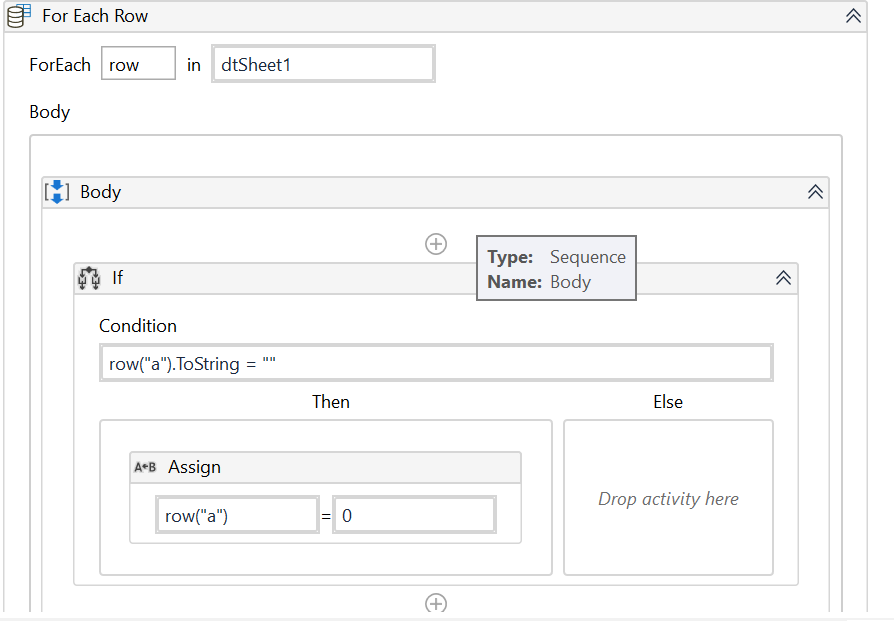Image resolution: width=894 pixels, height=621 pixels.
Task: Edit the Assign target row("a") field
Action: point(237,516)
